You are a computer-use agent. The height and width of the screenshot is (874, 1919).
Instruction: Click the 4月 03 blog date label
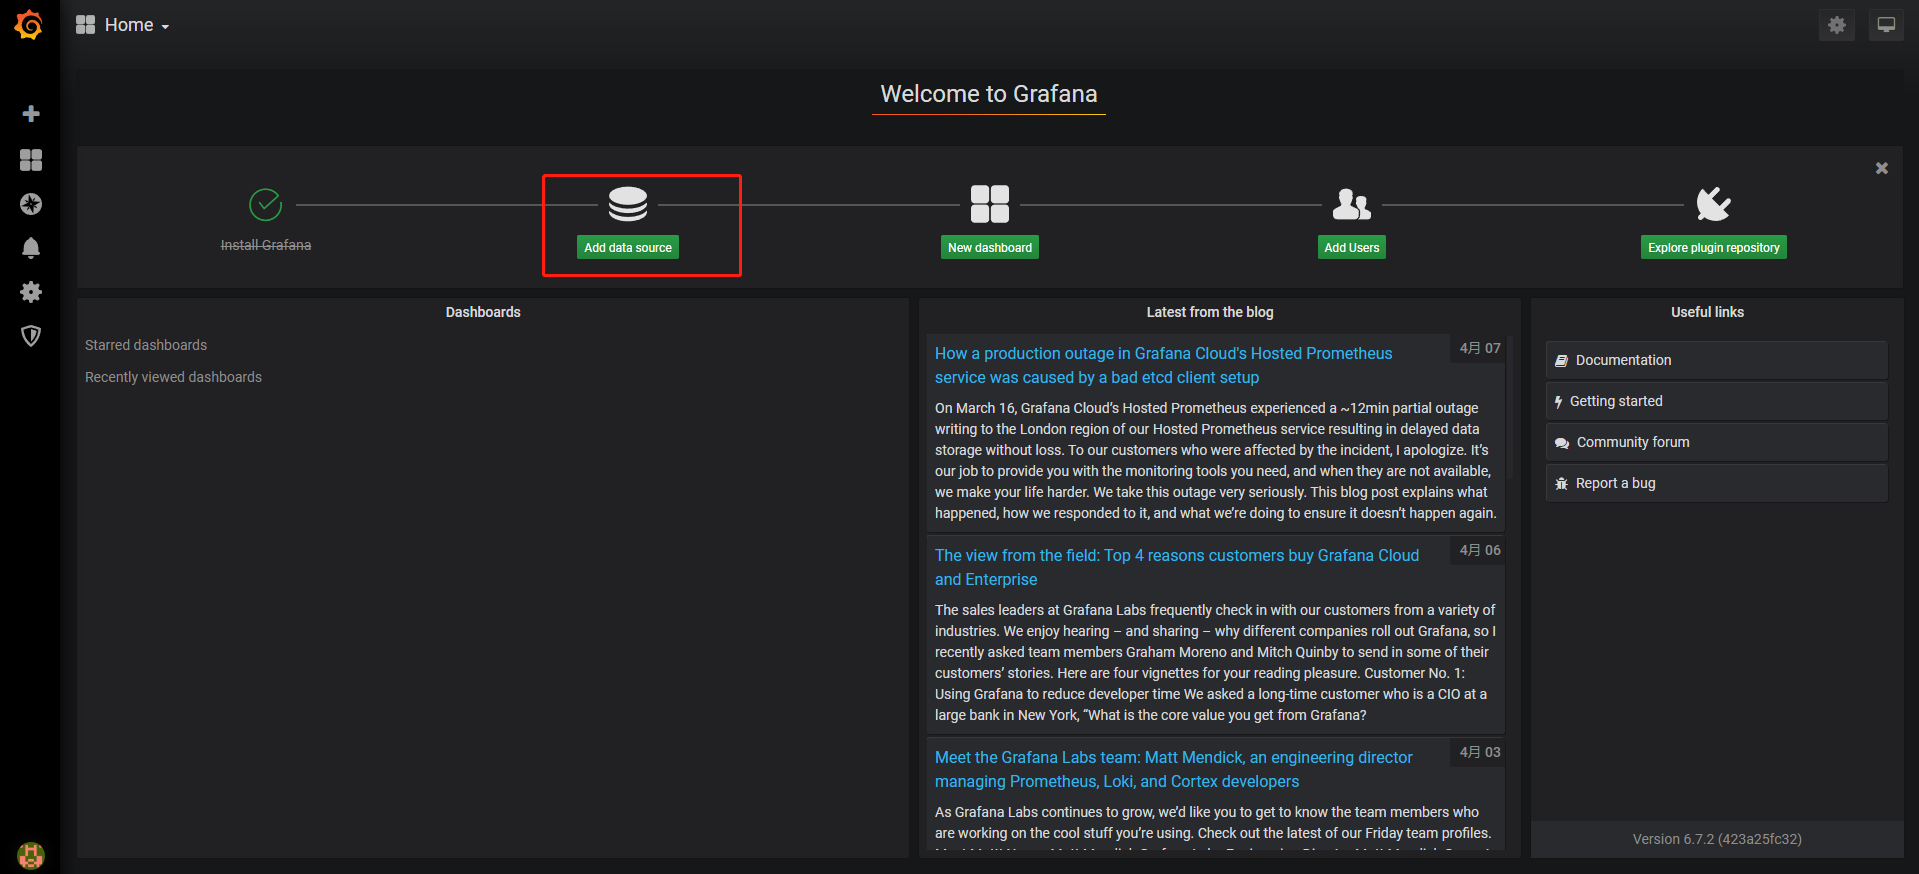pos(1479,752)
